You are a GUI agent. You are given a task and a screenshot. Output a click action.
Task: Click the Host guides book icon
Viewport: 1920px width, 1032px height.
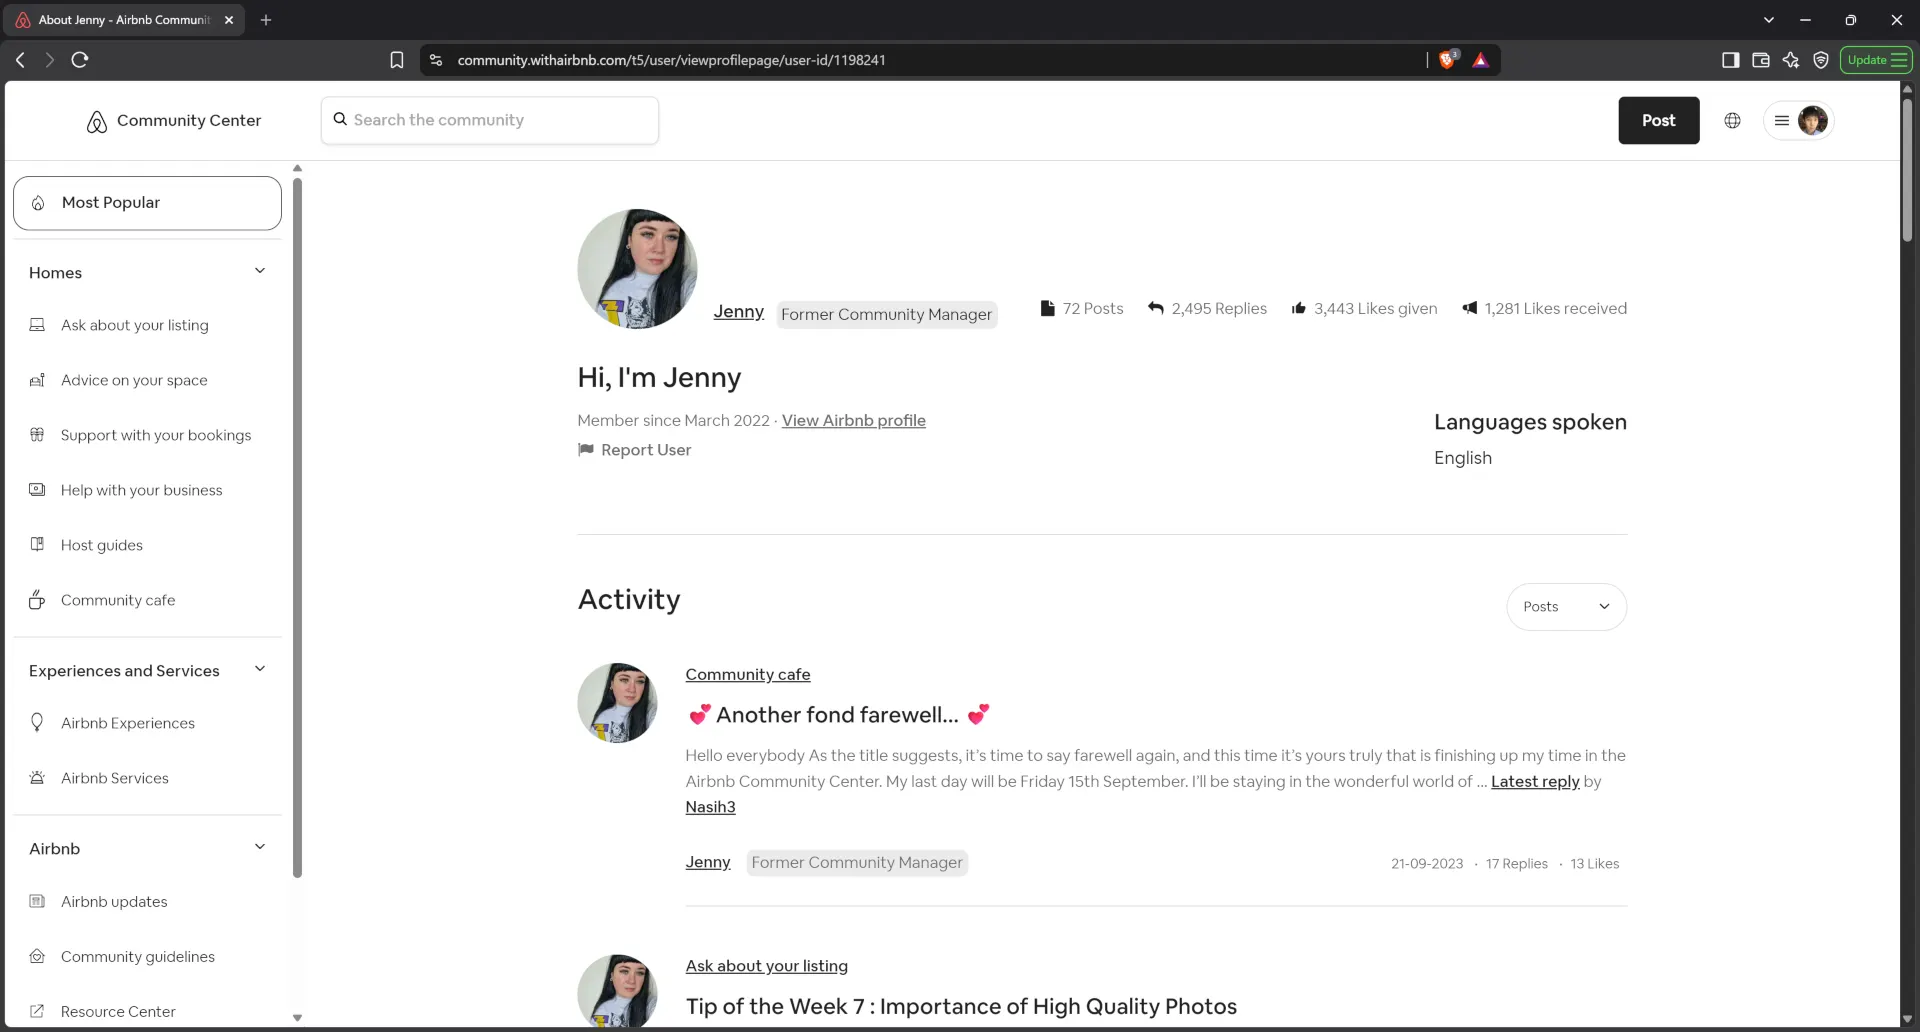[37, 545]
